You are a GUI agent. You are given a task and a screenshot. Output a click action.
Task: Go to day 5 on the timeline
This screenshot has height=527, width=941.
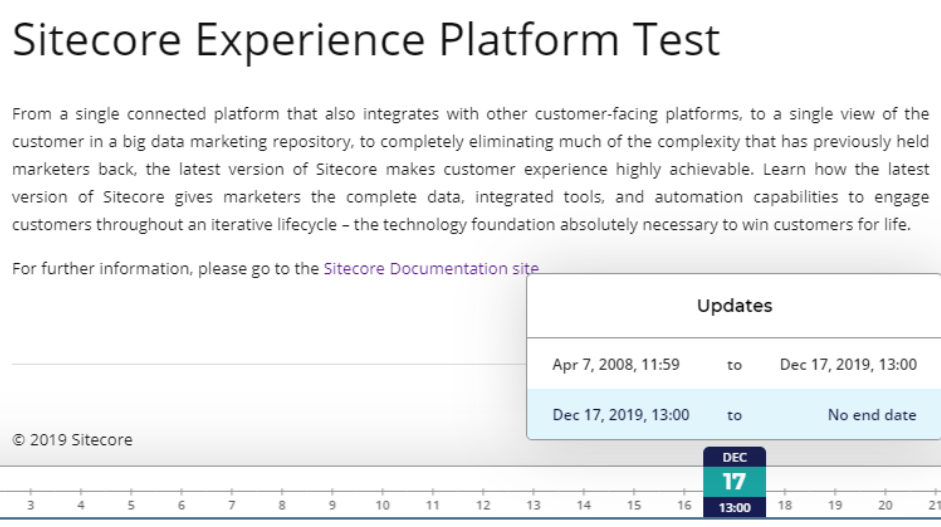point(131,505)
